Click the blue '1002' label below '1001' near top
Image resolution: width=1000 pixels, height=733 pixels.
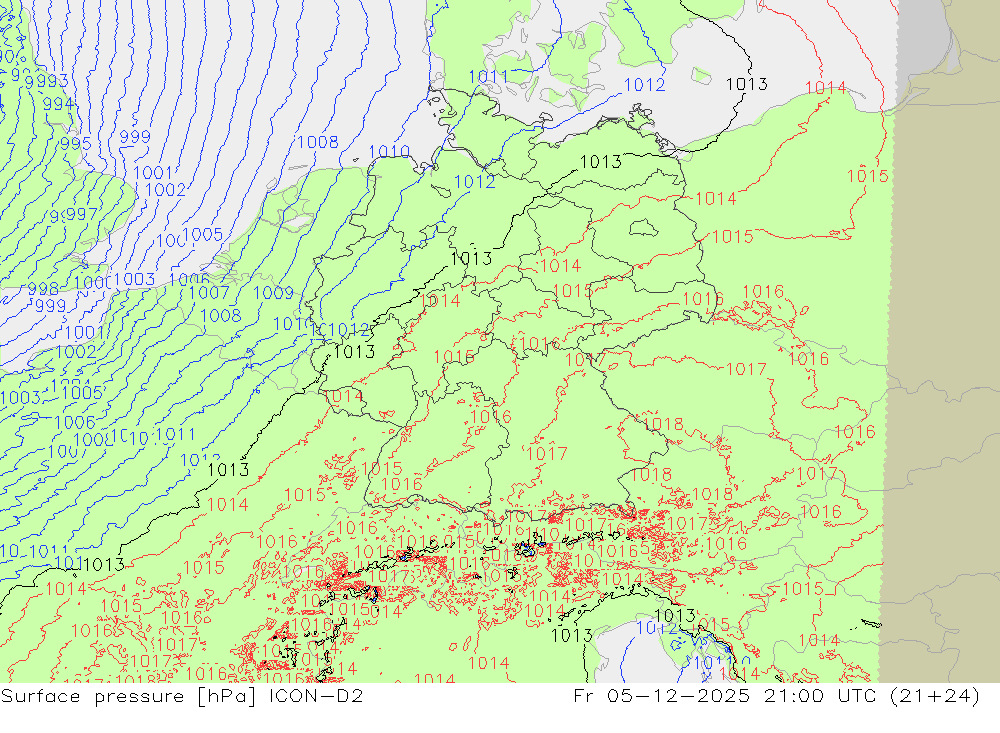(165, 189)
